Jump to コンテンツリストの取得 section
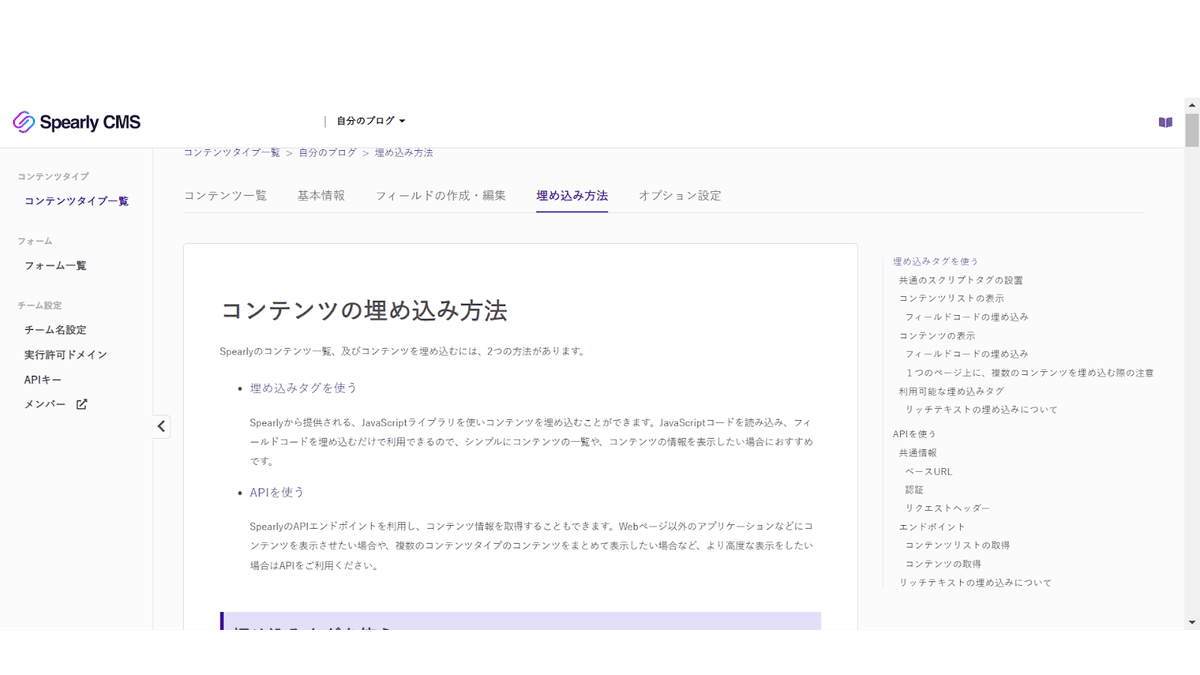This screenshot has width=1200, height=675. [958, 545]
